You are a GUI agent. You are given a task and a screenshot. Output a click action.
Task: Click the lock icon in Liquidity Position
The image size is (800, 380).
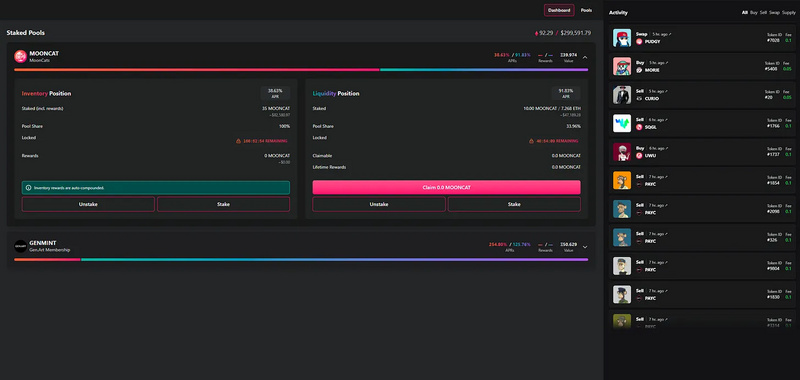(531, 141)
